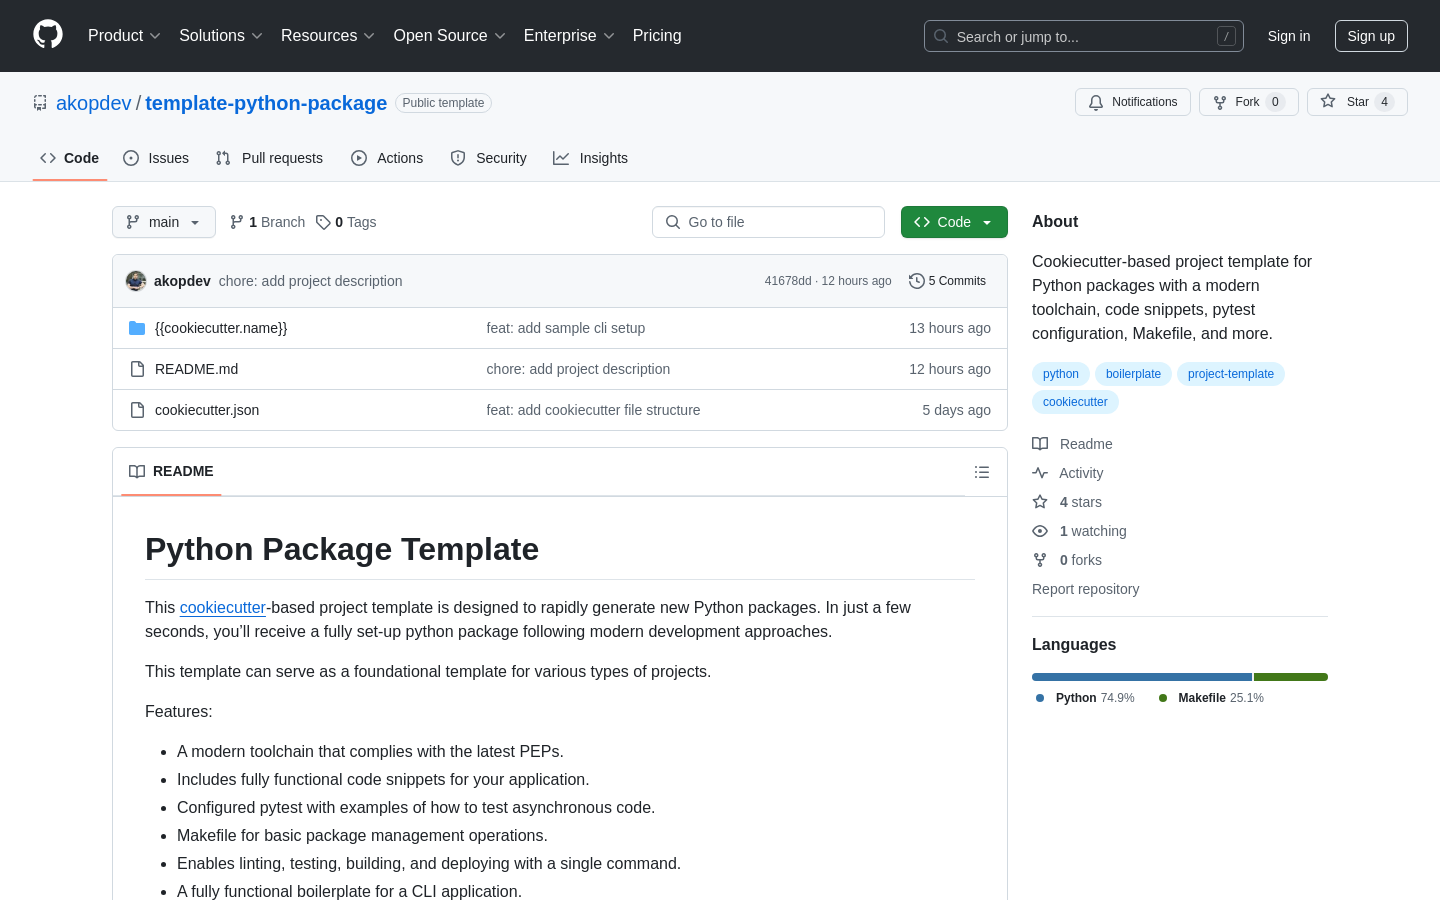Click the file icon next to cookiecutter.json
The image size is (1440, 900).
pyautogui.click(x=137, y=410)
